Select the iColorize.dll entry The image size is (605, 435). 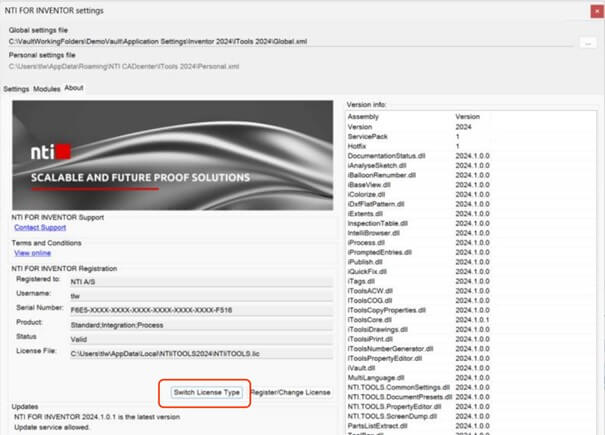tap(471, 195)
